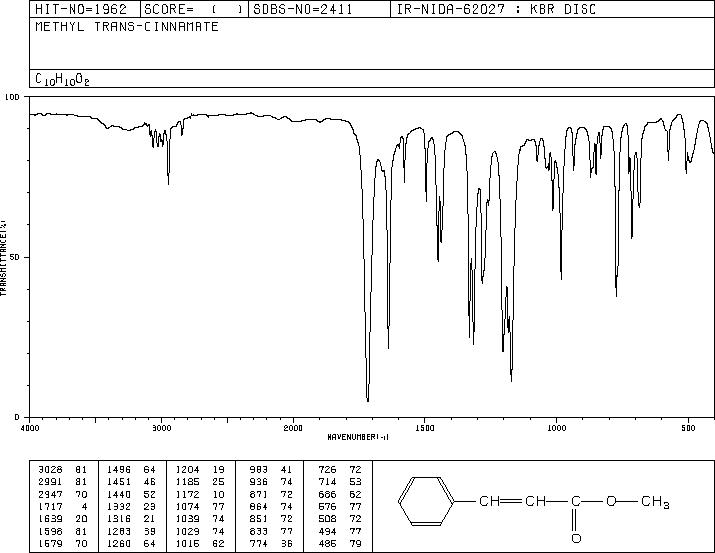Click the 1316 peak table entry
Image resolution: width=715 pixels, height=553 pixels.
(x=131, y=519)
